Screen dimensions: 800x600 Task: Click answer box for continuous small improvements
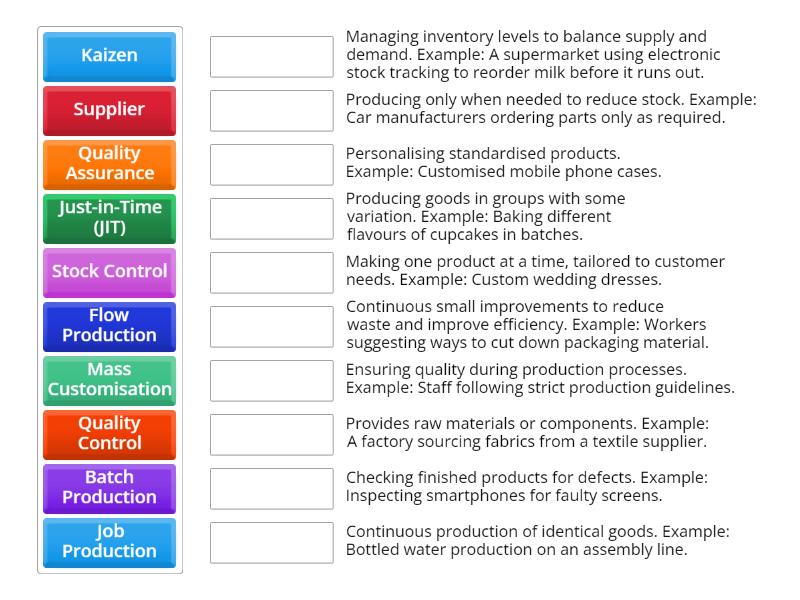pos(271,327)
